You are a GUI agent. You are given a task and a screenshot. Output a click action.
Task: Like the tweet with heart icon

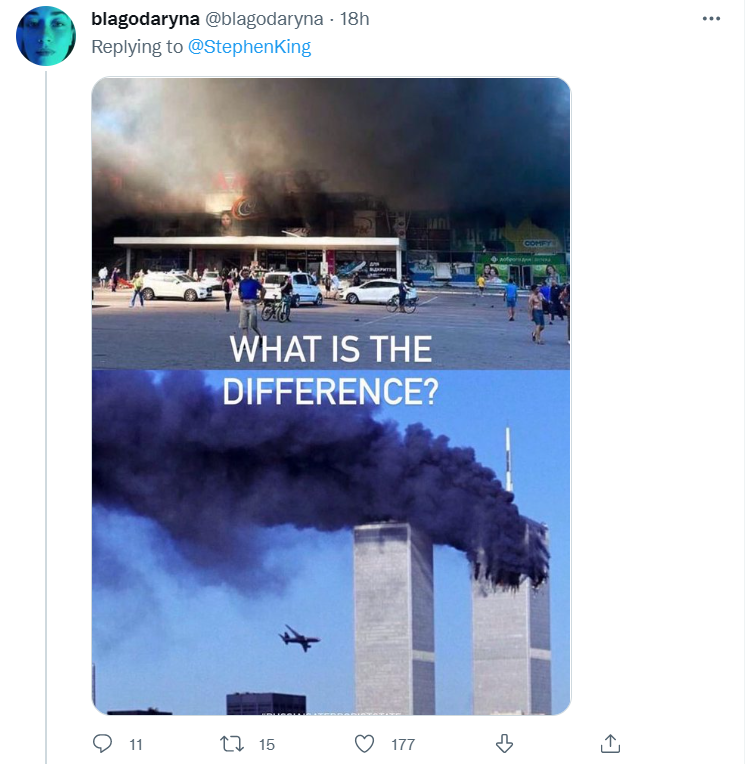[365, 743]
